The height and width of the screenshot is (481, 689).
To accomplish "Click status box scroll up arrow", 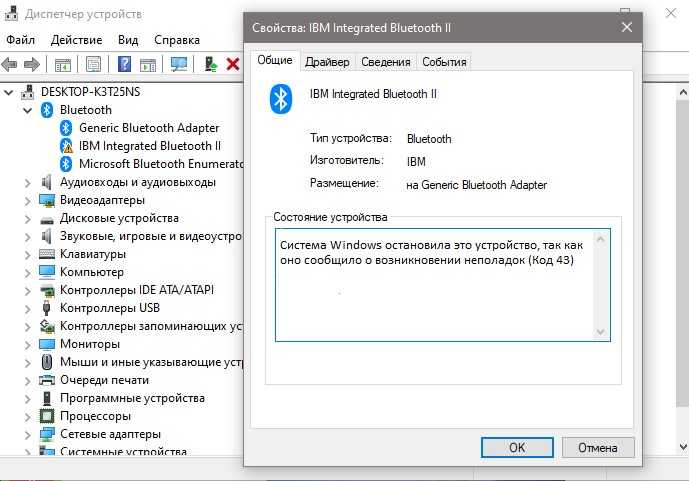I will 600,239.
